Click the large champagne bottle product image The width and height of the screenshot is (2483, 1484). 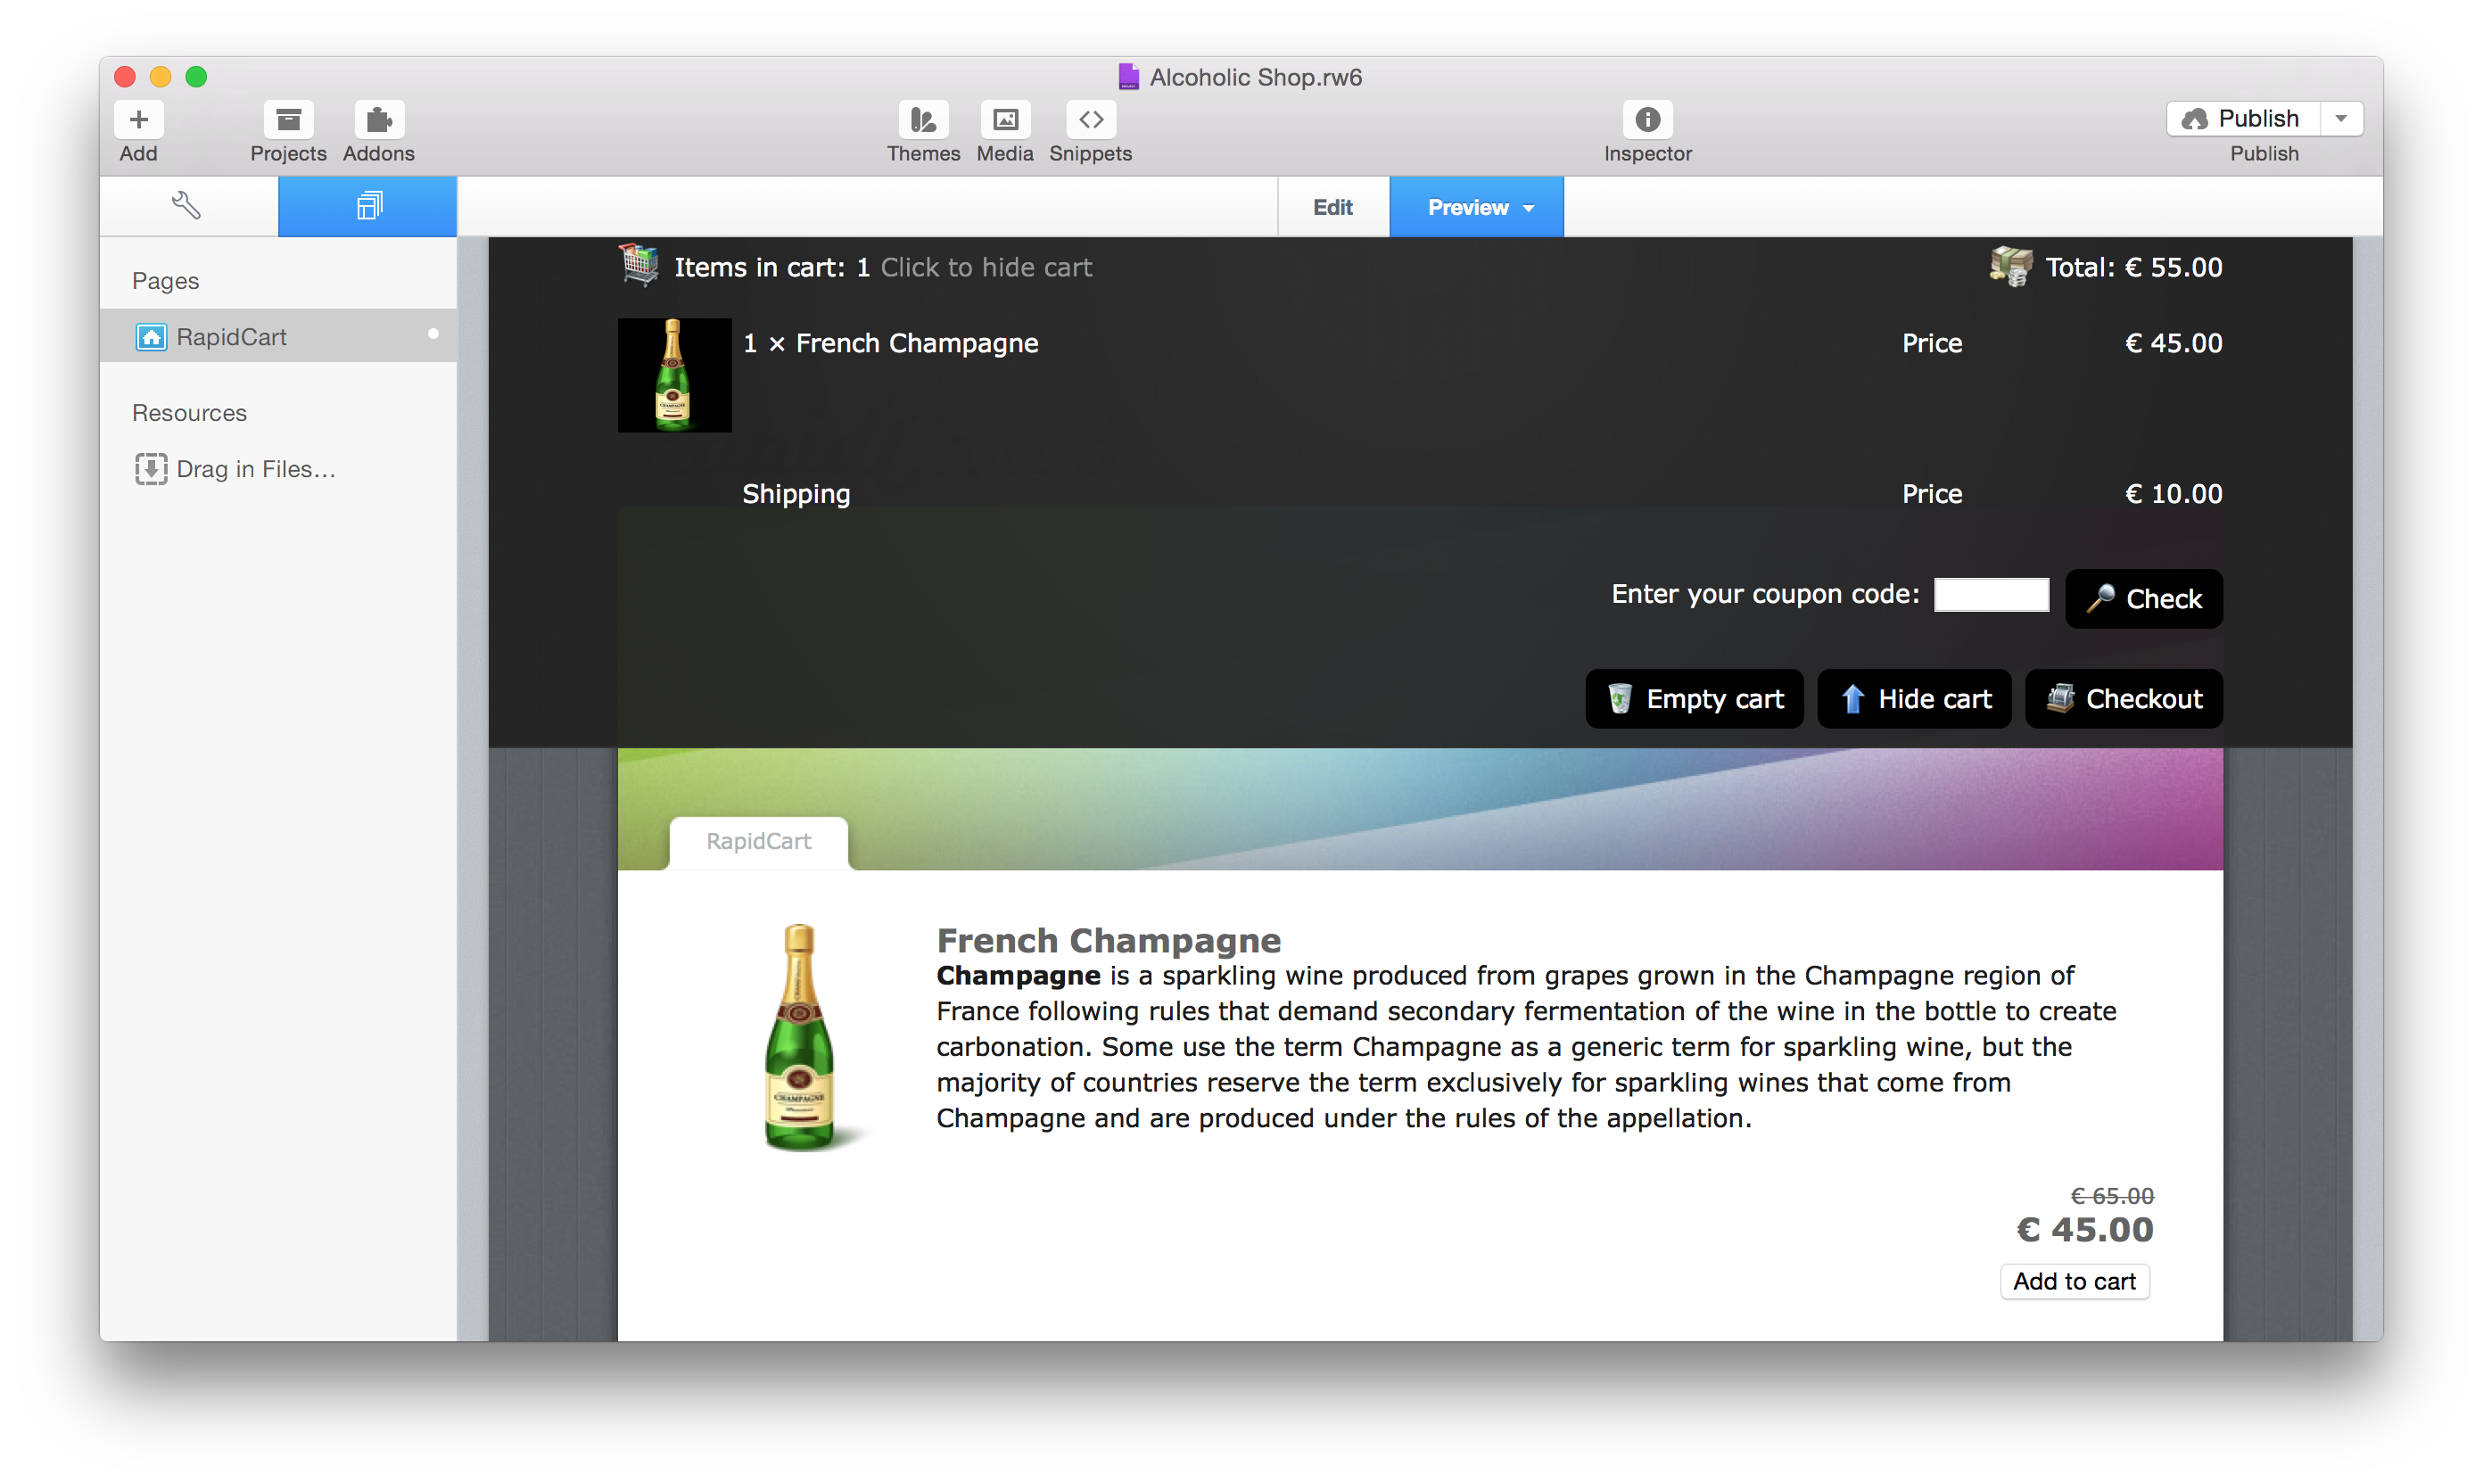click(x=800, y=1037)
